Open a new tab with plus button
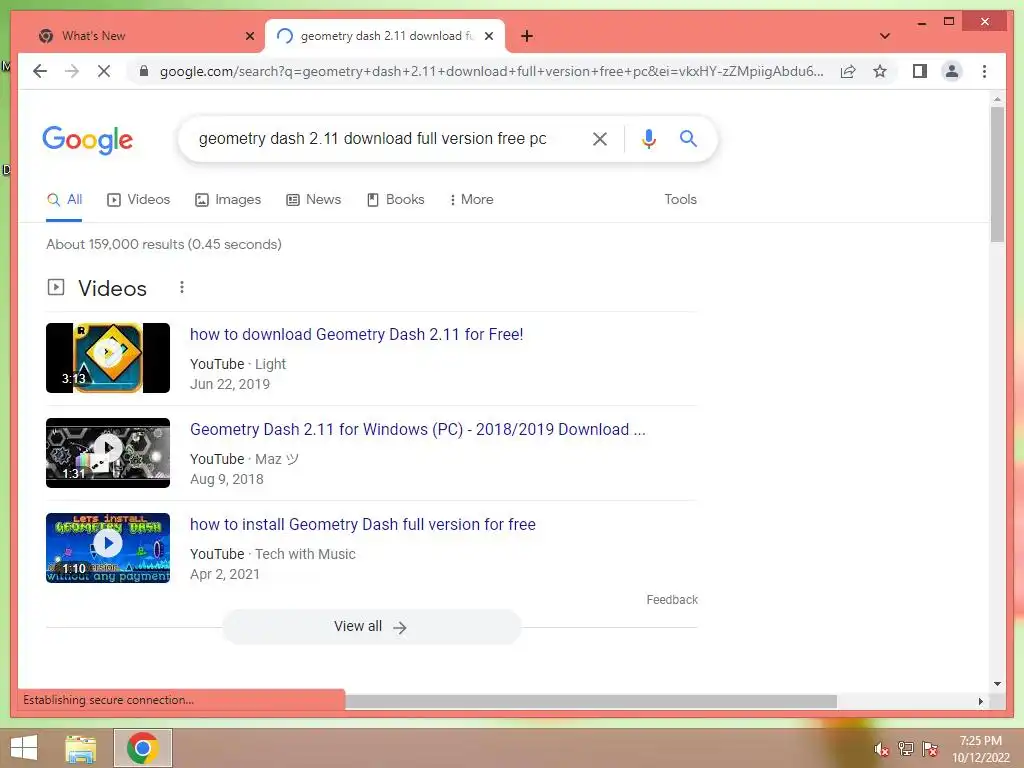Screen dimensions: 1024x768 click(527, 36)
